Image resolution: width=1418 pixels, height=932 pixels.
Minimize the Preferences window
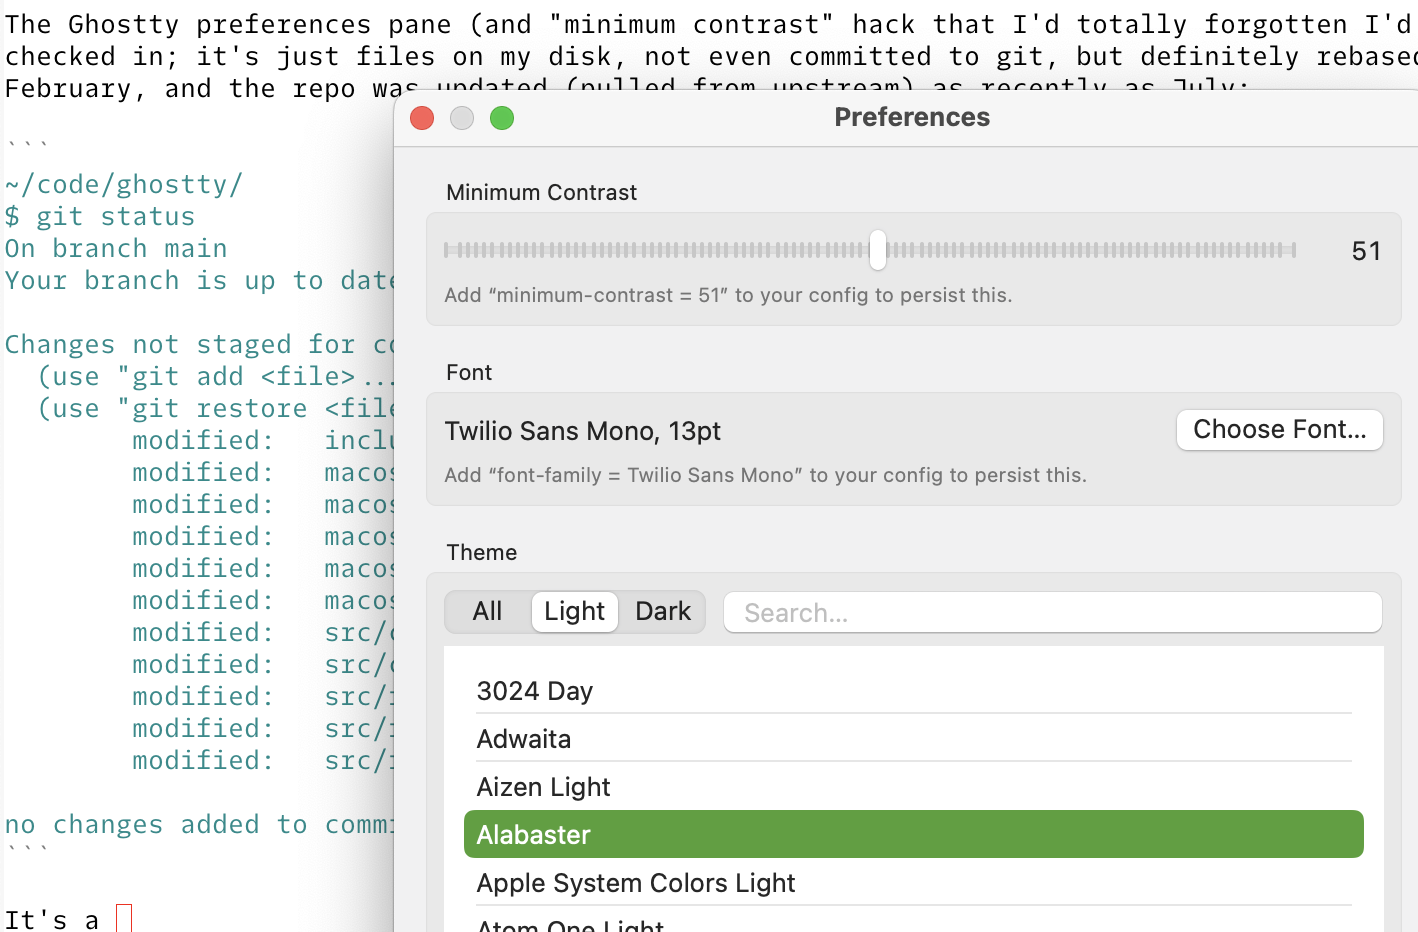point(462,118)
